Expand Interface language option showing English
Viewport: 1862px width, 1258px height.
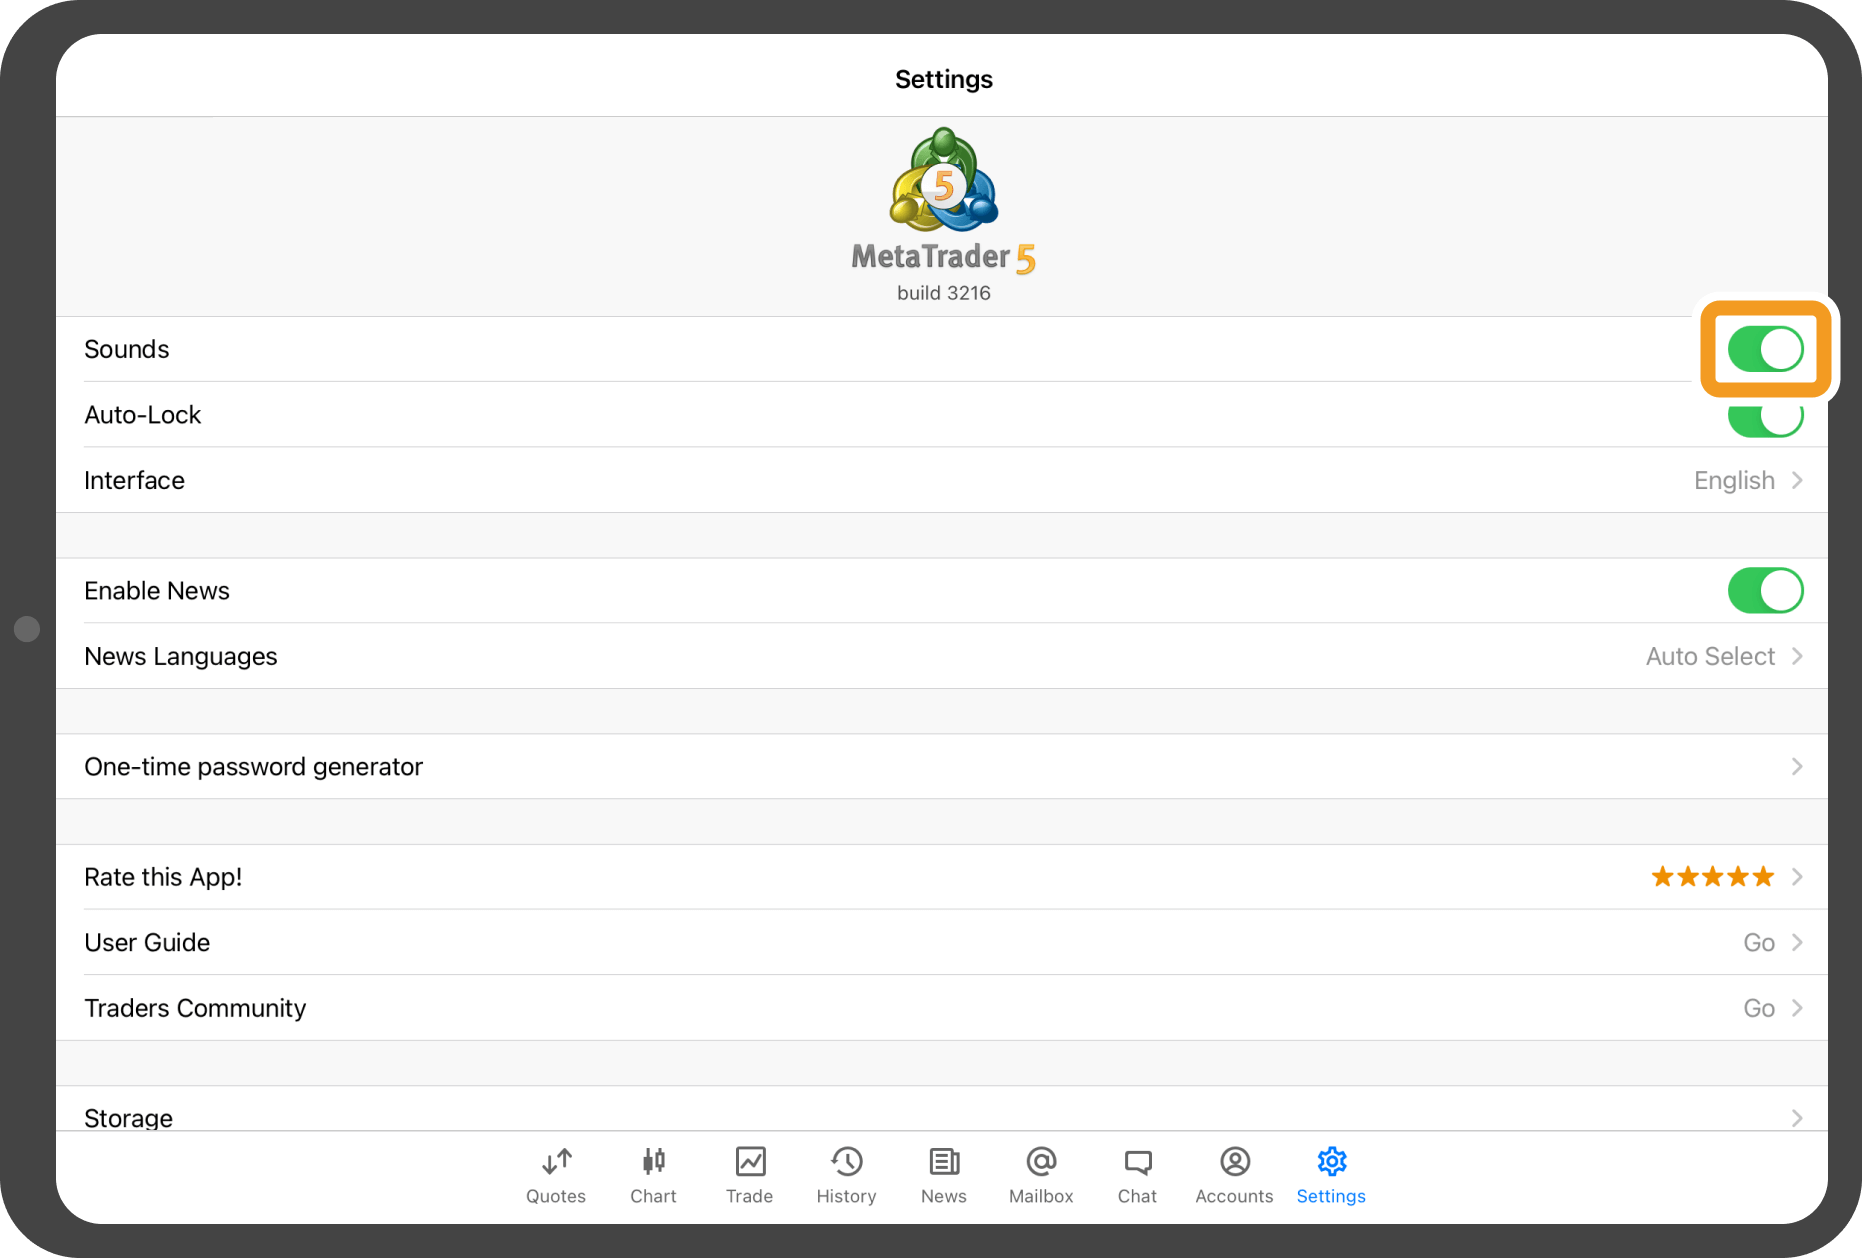(x=1746, y=481)
